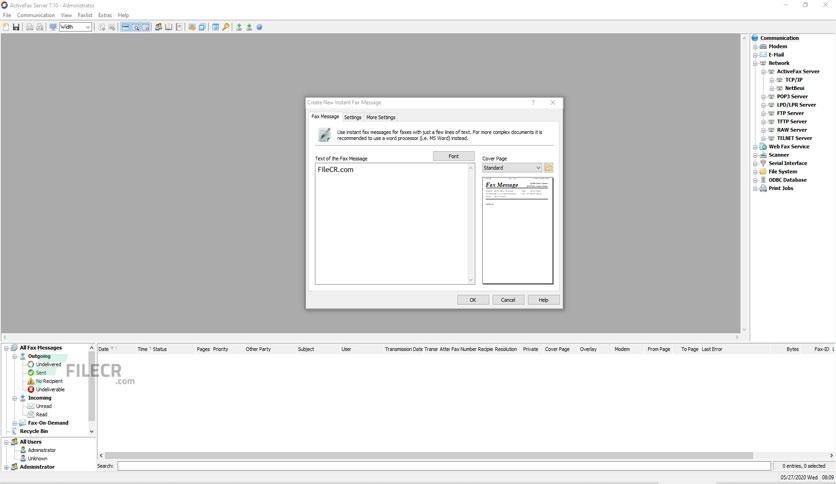
Task: Click the Font button
Action: tap(454, 156)
